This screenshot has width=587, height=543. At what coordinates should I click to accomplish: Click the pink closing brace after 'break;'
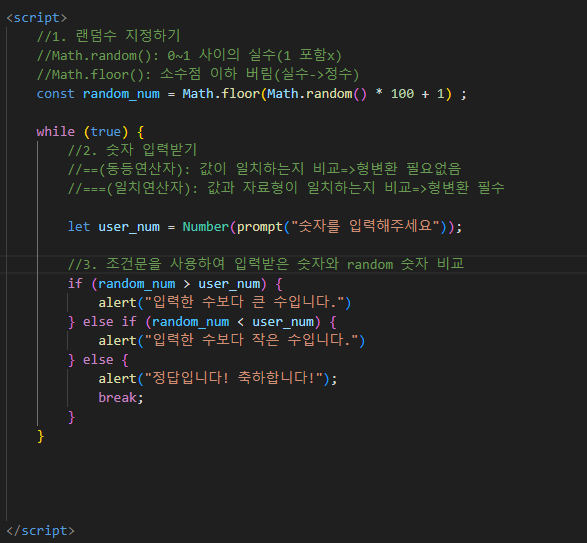click(x=72, y=417)
